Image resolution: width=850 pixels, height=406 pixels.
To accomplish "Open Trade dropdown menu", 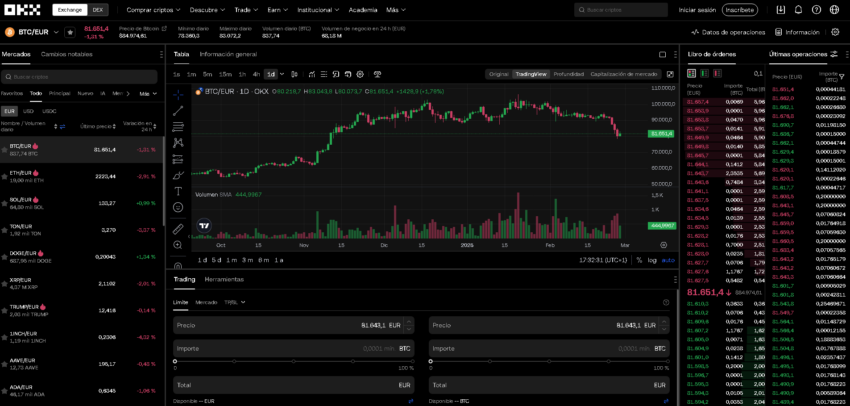I will coord(247,10).
